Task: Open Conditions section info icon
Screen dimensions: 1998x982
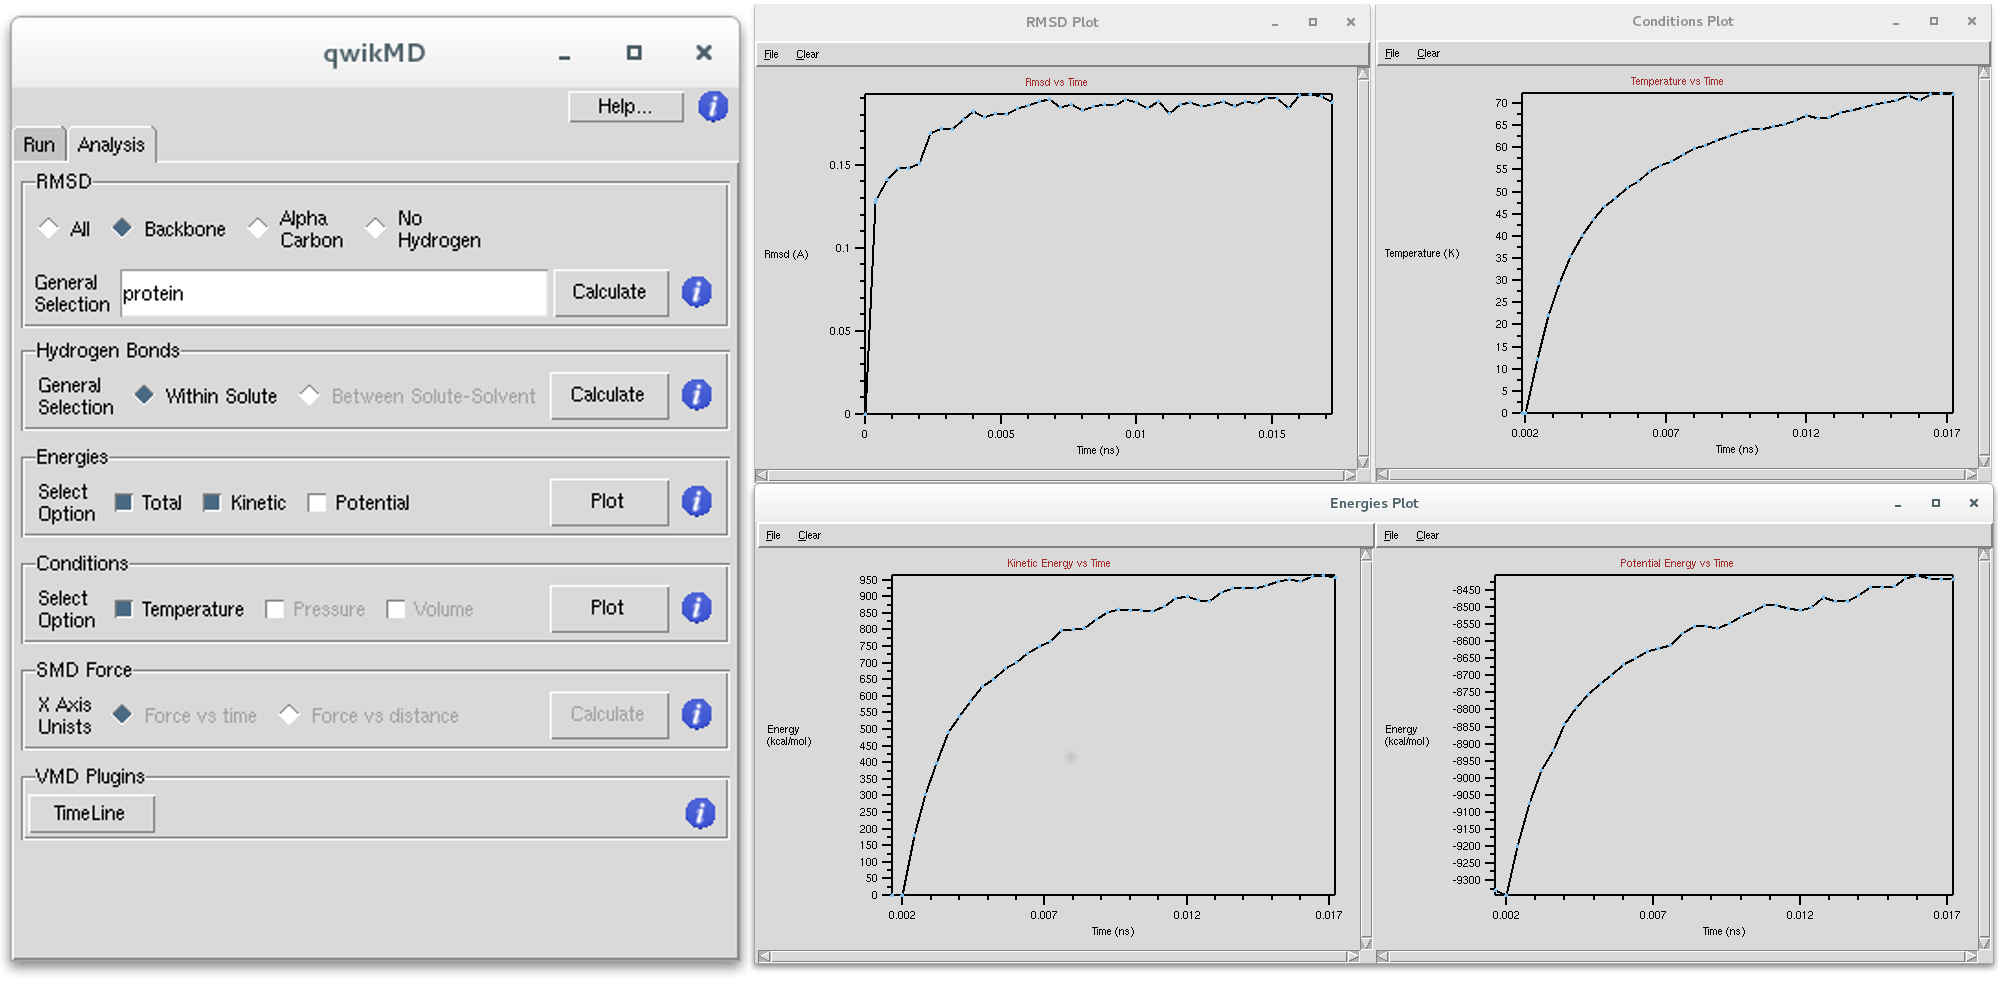Action: click(x=696, y=608)
